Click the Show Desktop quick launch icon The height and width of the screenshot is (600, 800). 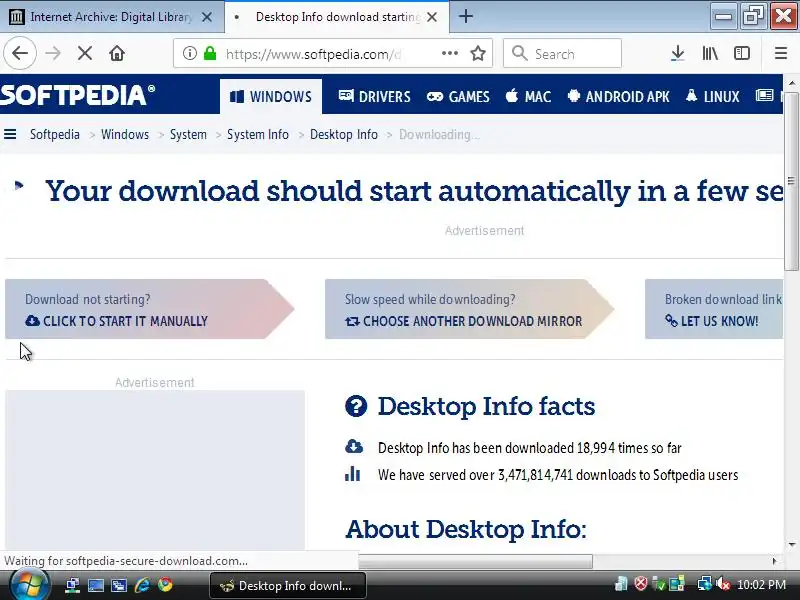pos(95,585)
